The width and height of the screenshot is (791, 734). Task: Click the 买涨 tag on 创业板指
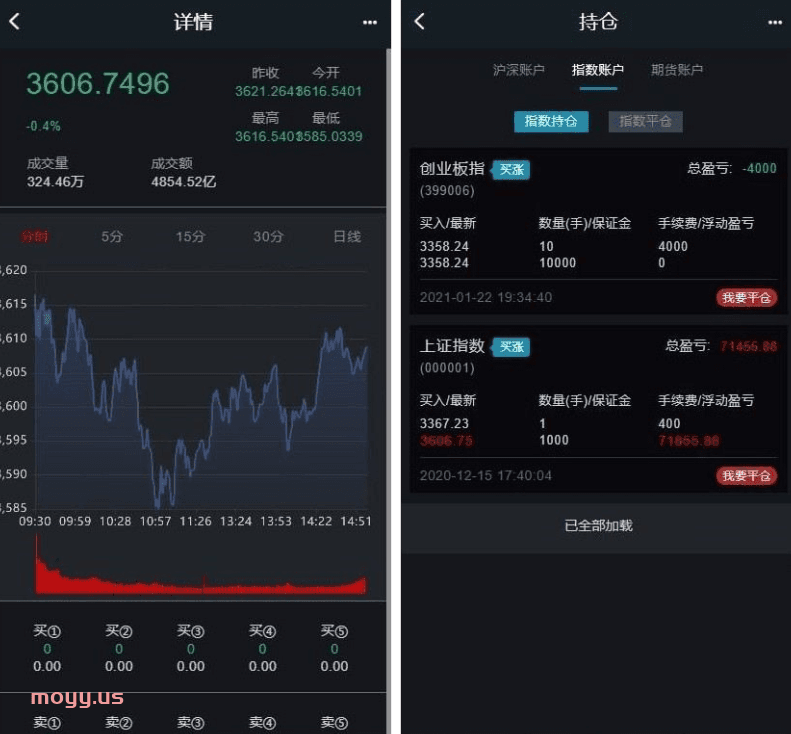pyautogui.click(x=511, y=170)
